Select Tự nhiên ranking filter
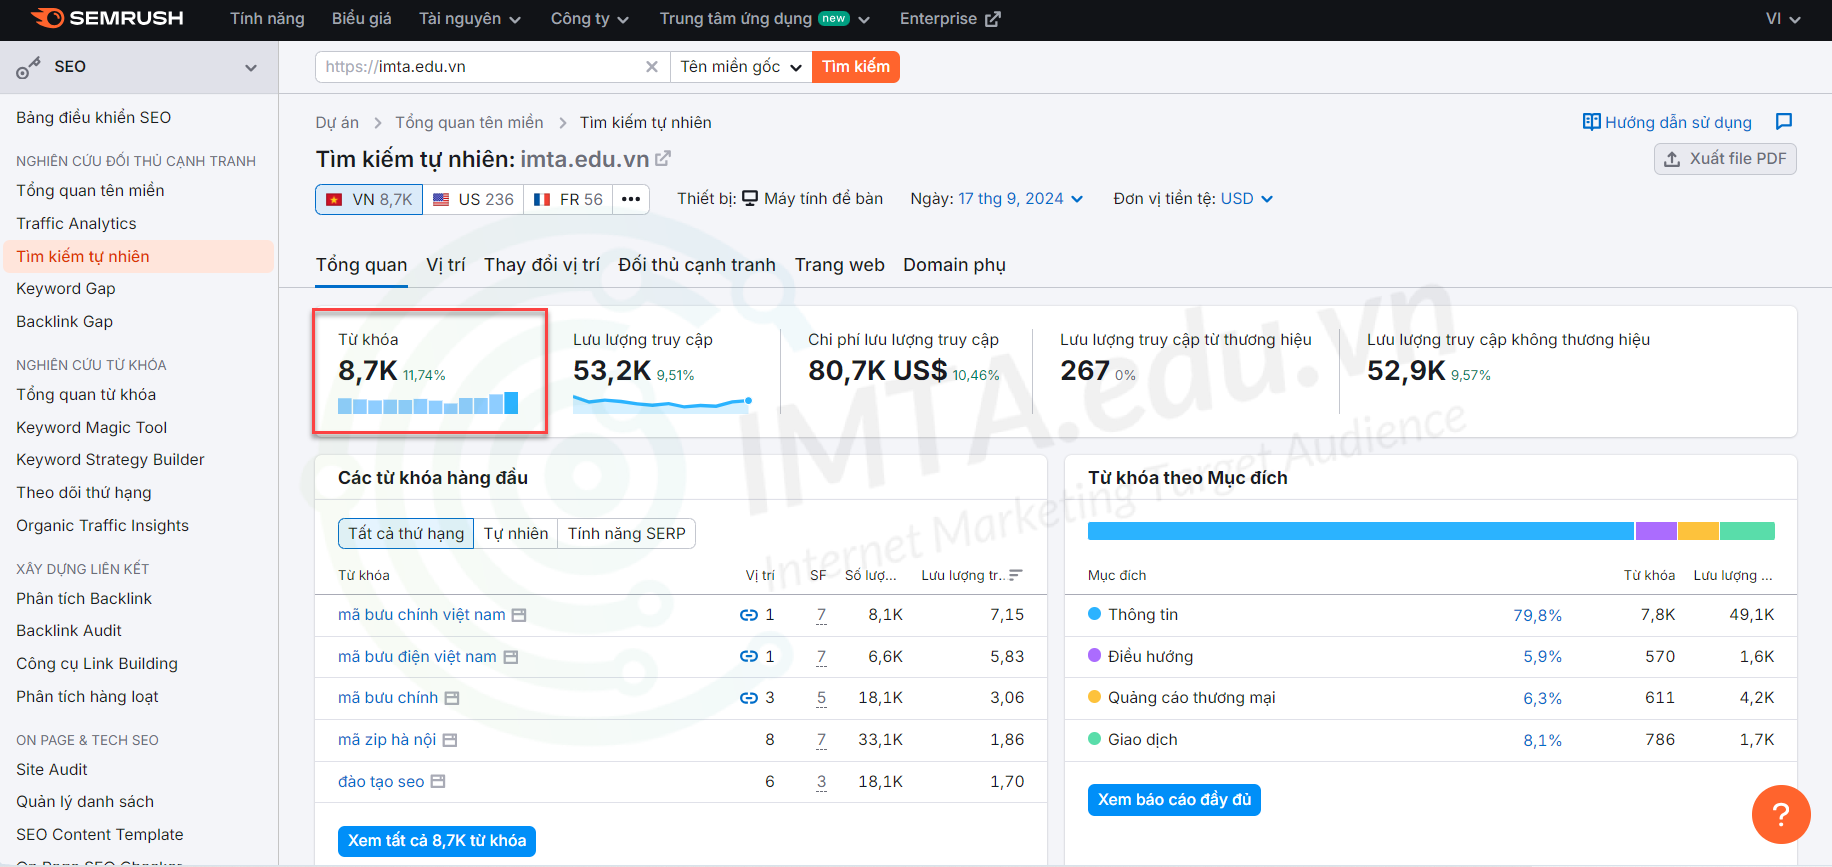This screenshot has height=867, width=1832. click(x=516, y=534)
